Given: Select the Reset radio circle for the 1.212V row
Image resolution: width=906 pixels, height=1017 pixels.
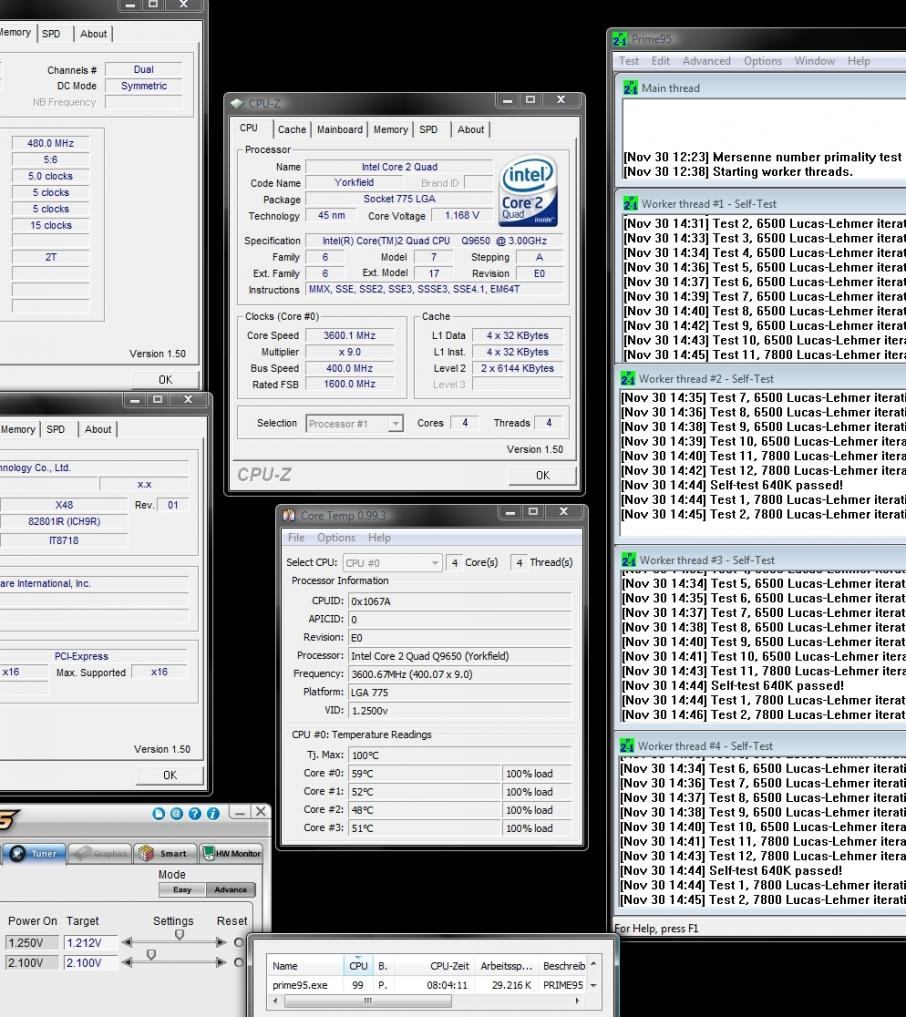Looking at the screenshot, I should 239,942.
